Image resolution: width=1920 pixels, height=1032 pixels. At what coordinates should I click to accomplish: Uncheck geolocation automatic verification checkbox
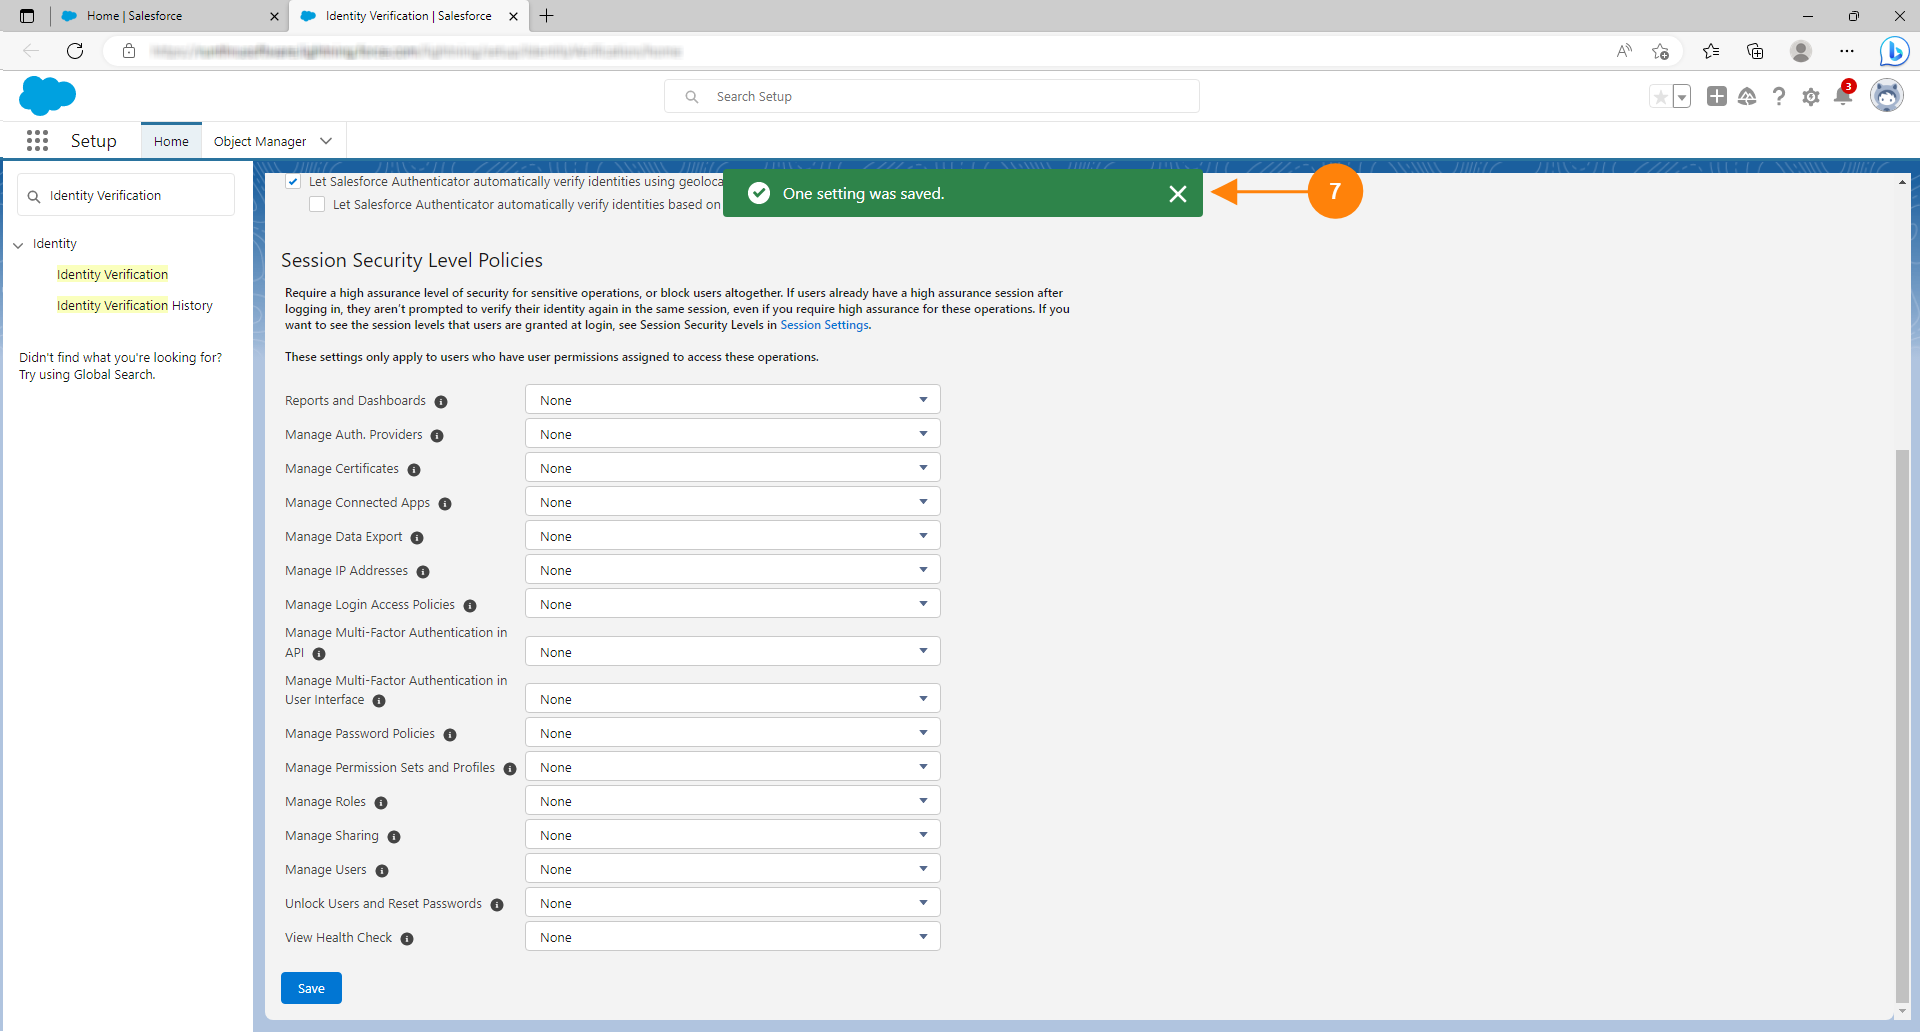pos(293,182)
